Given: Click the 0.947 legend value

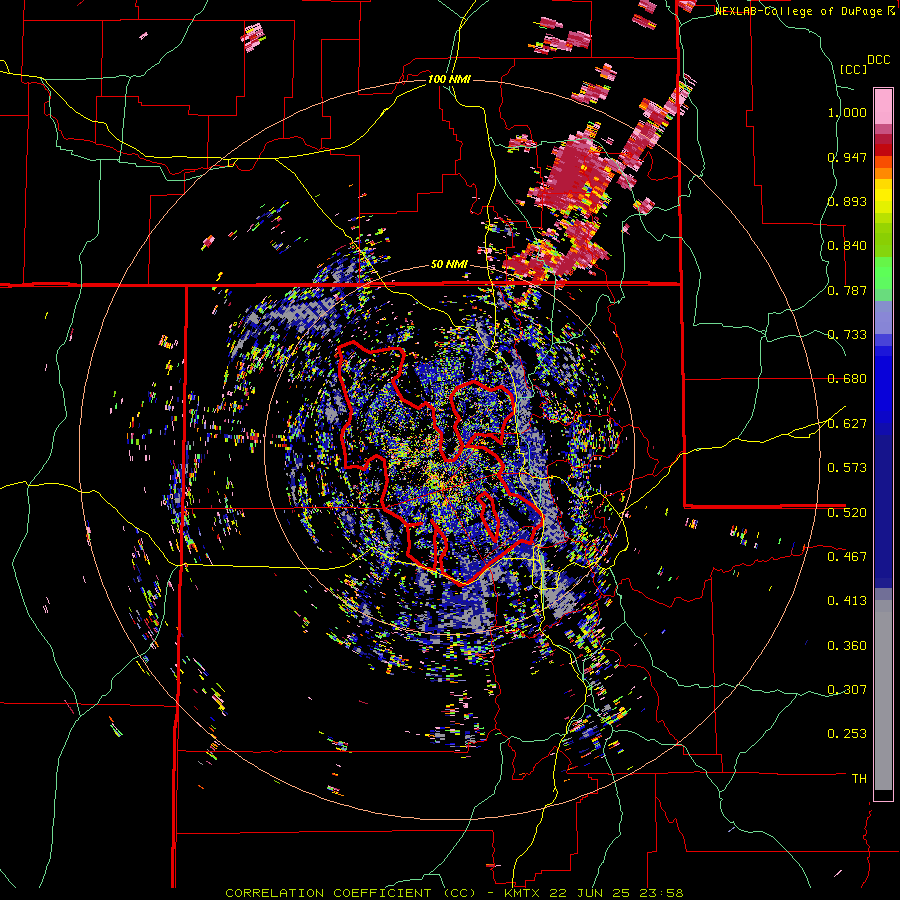Looking at the screenshot, I should pos(847,157).
